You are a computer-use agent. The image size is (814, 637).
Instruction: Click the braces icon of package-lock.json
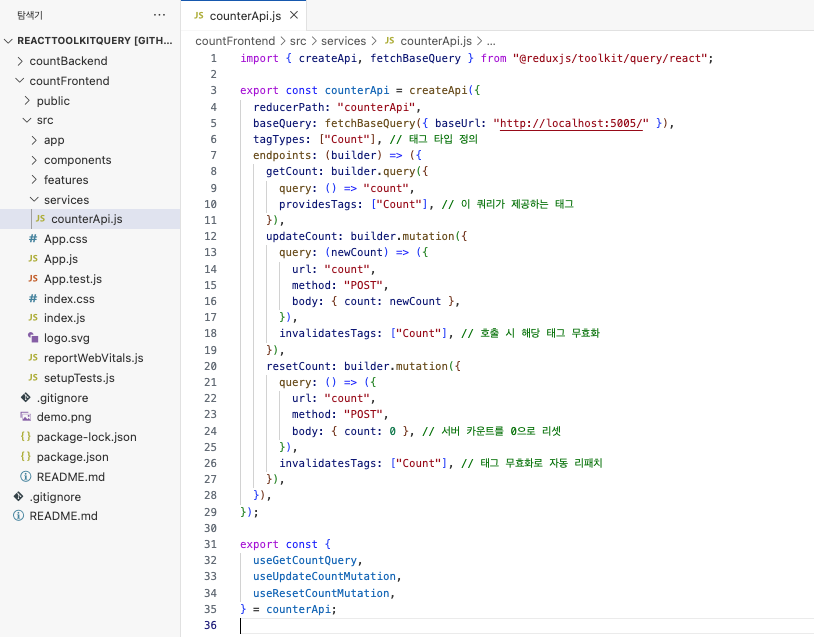(25, 437)
